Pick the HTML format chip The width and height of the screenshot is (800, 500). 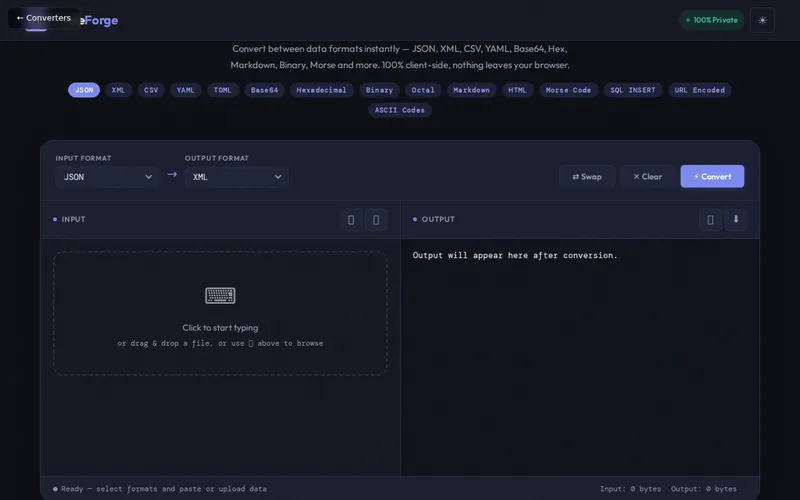(x=517, y=90)
